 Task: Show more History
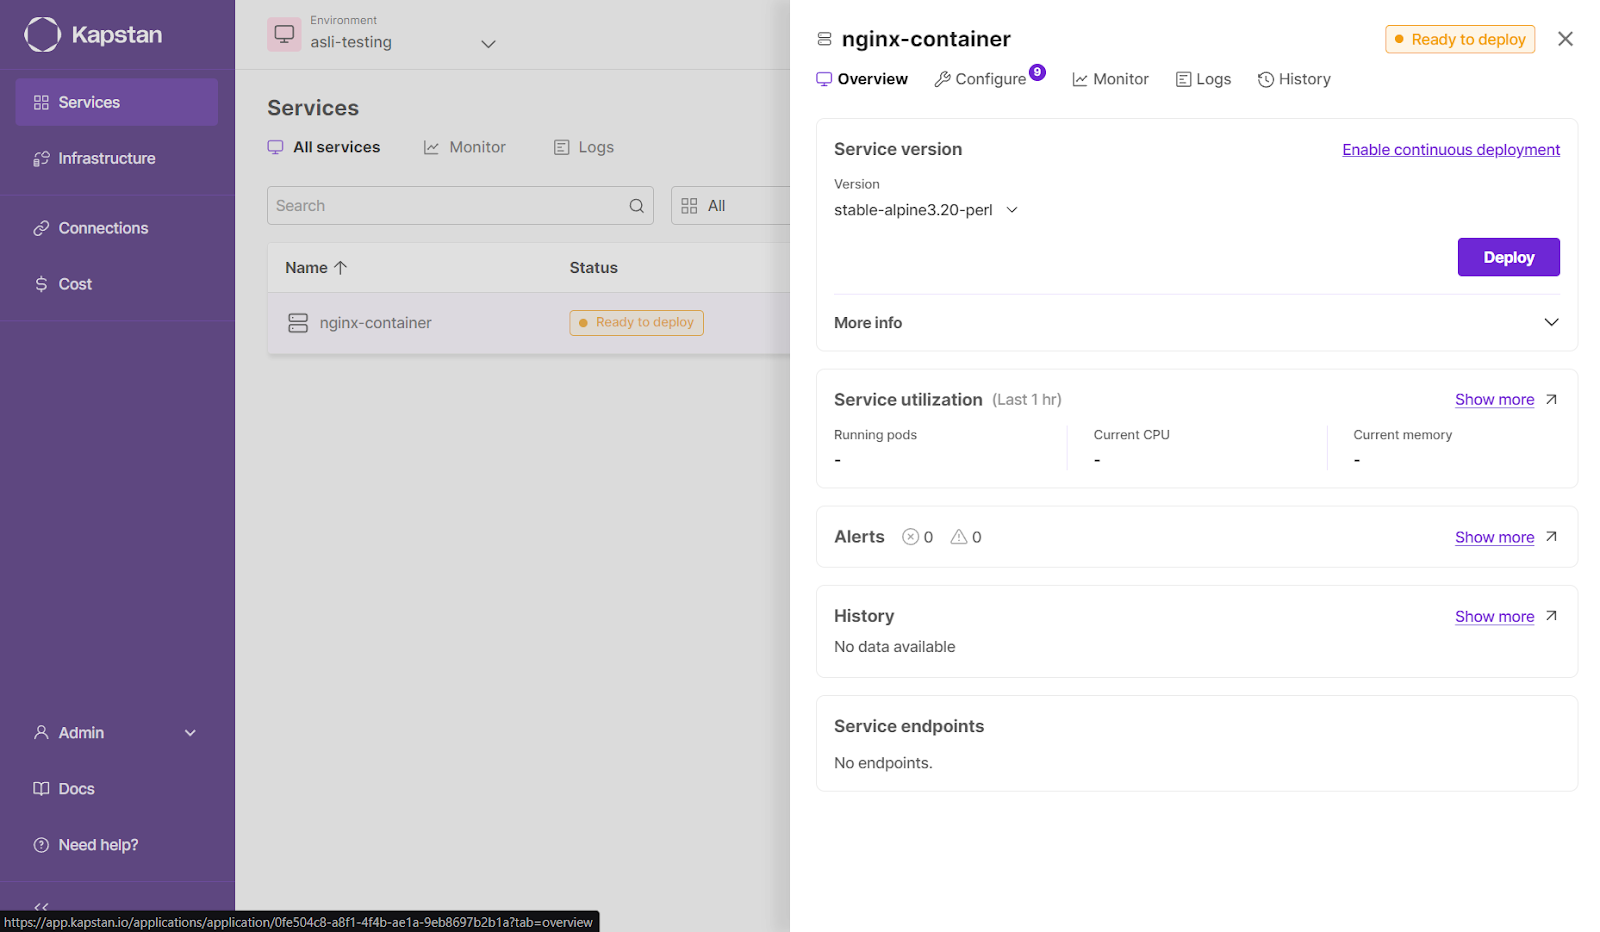coord(1494,617)
